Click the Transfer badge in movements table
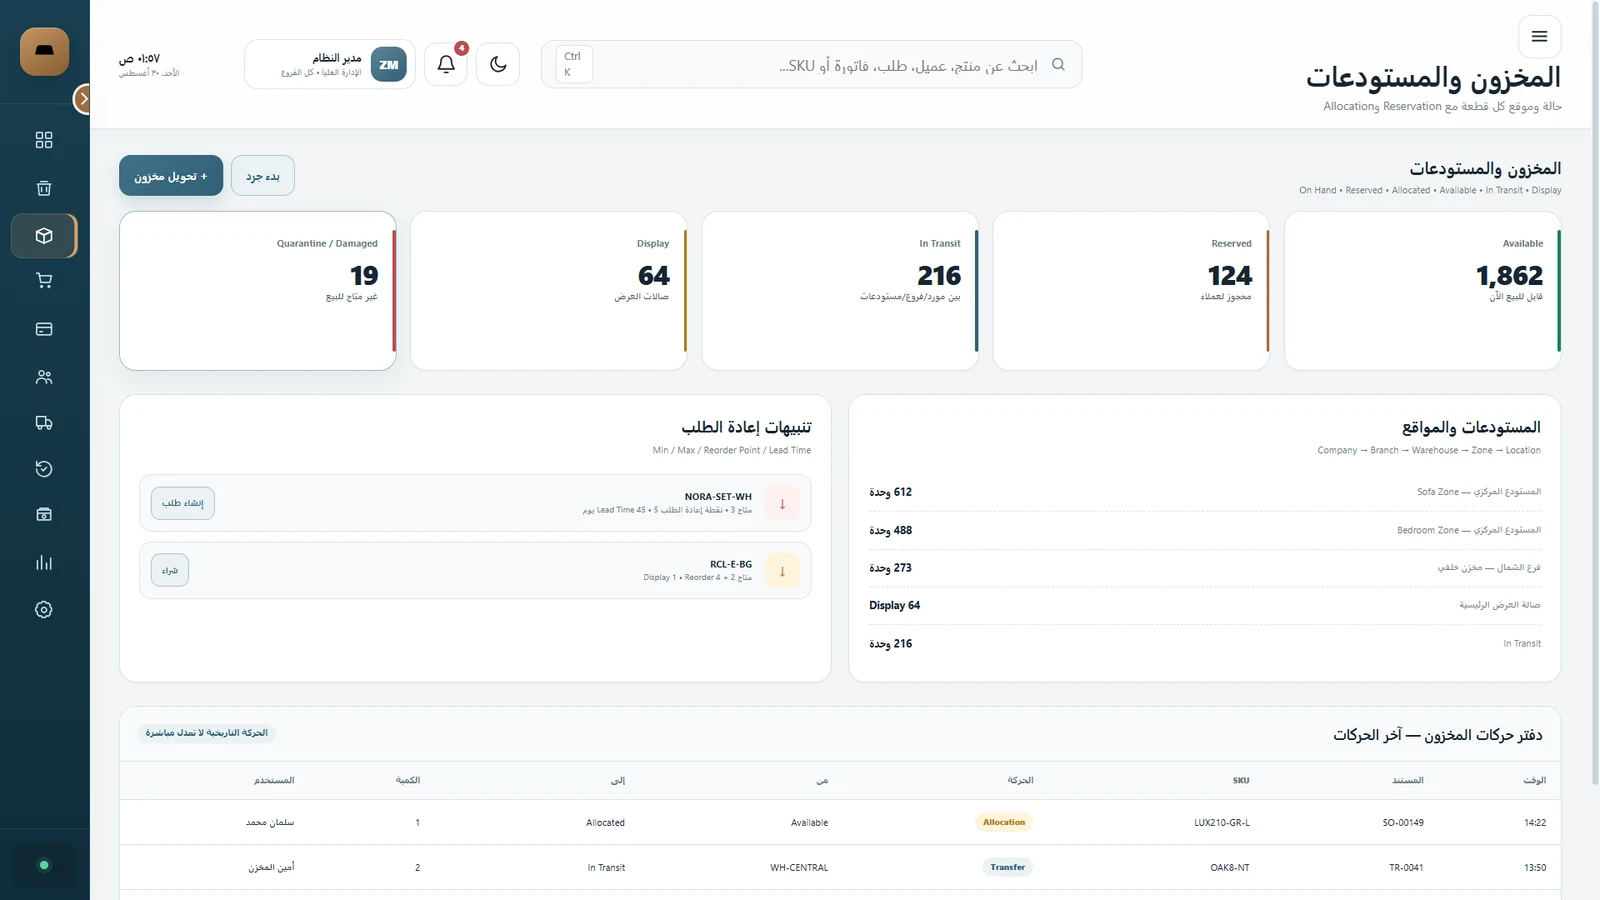 tap(1008, 867)
